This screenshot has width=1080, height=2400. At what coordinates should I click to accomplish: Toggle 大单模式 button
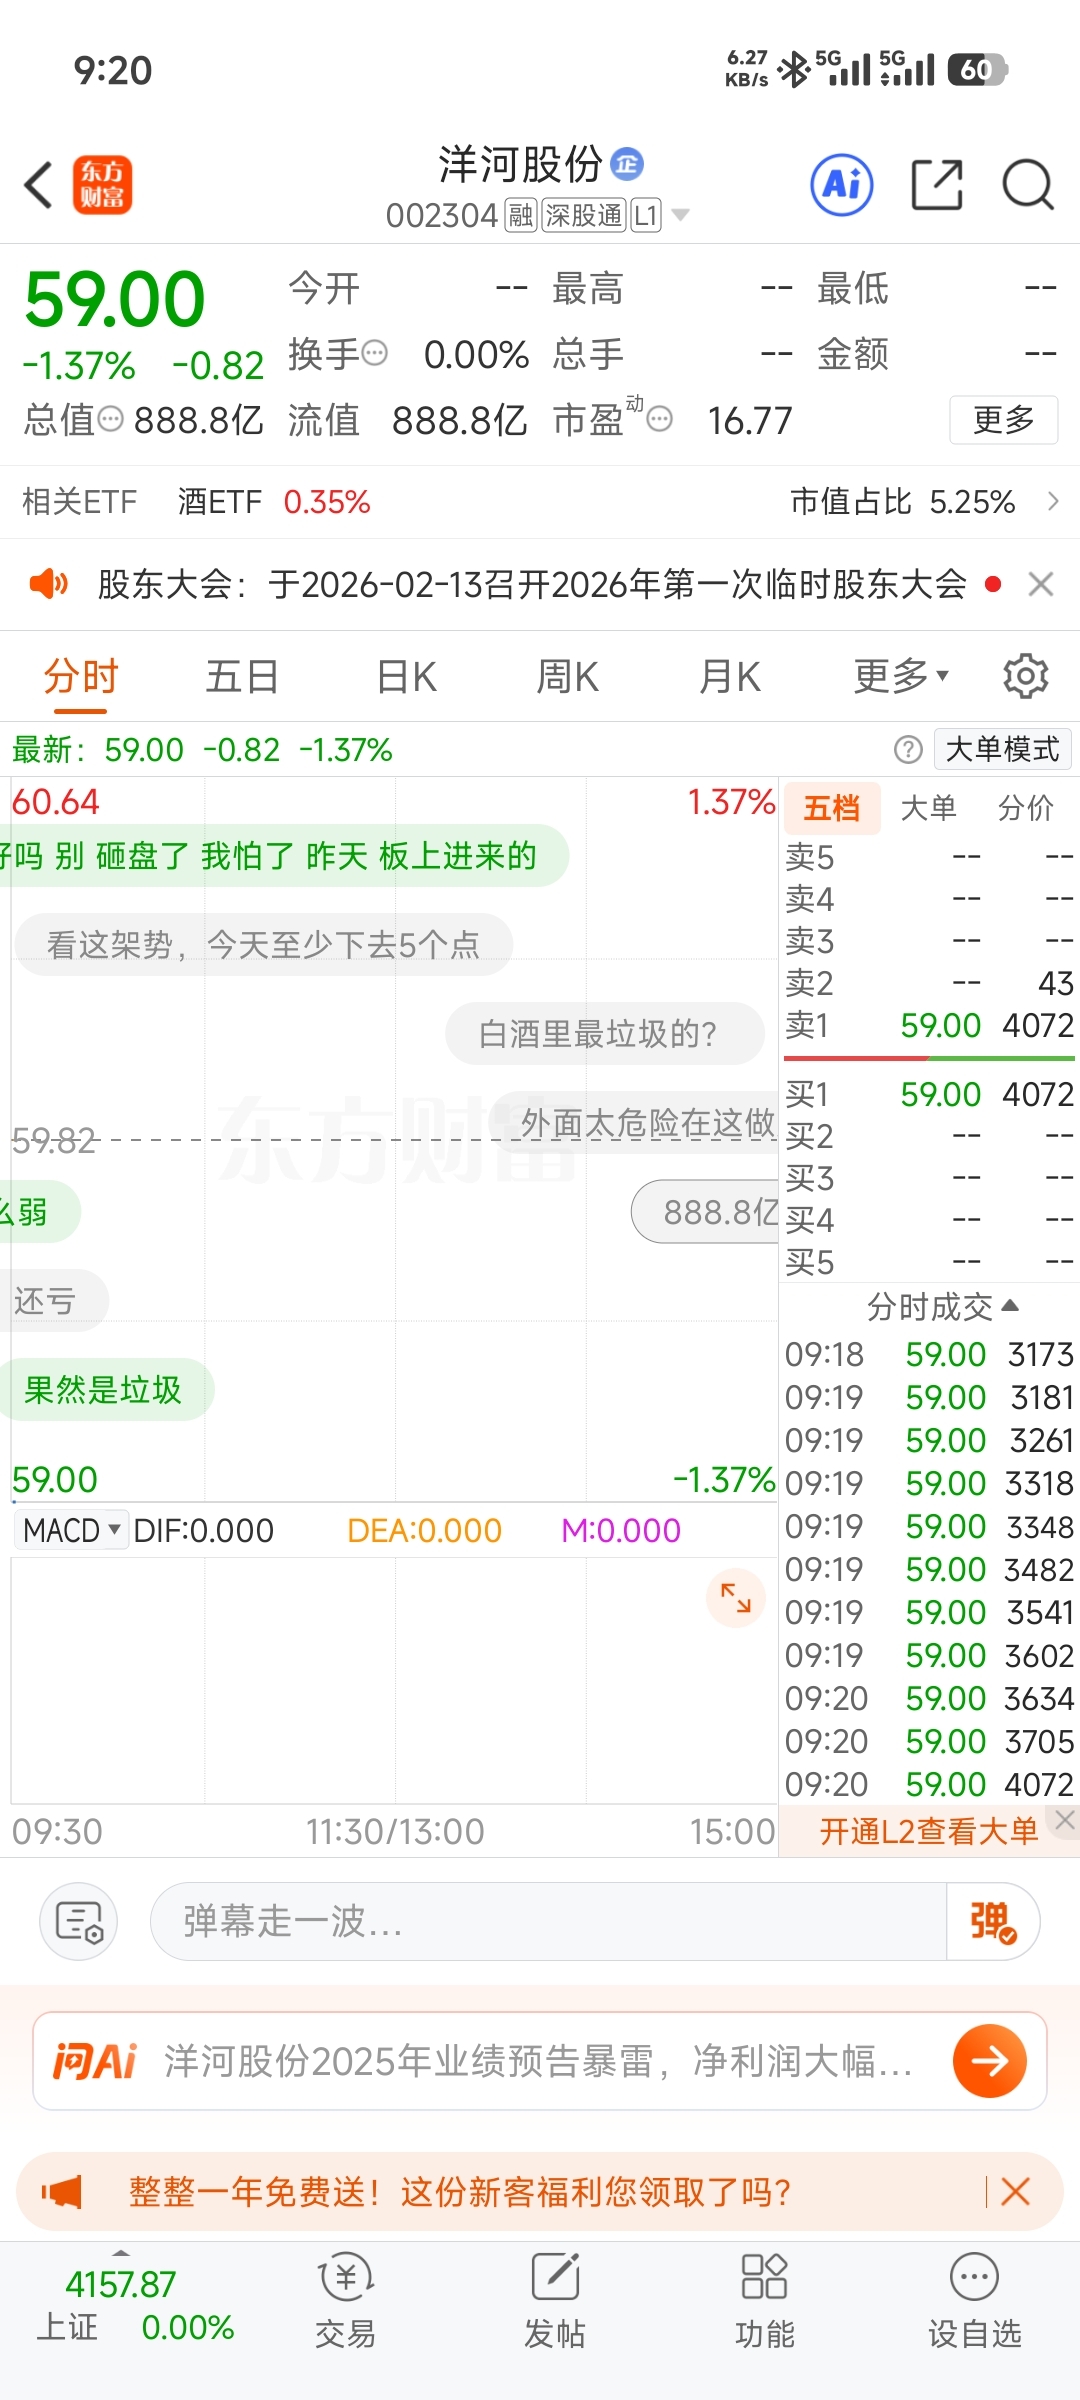[x=1002, y=749]
